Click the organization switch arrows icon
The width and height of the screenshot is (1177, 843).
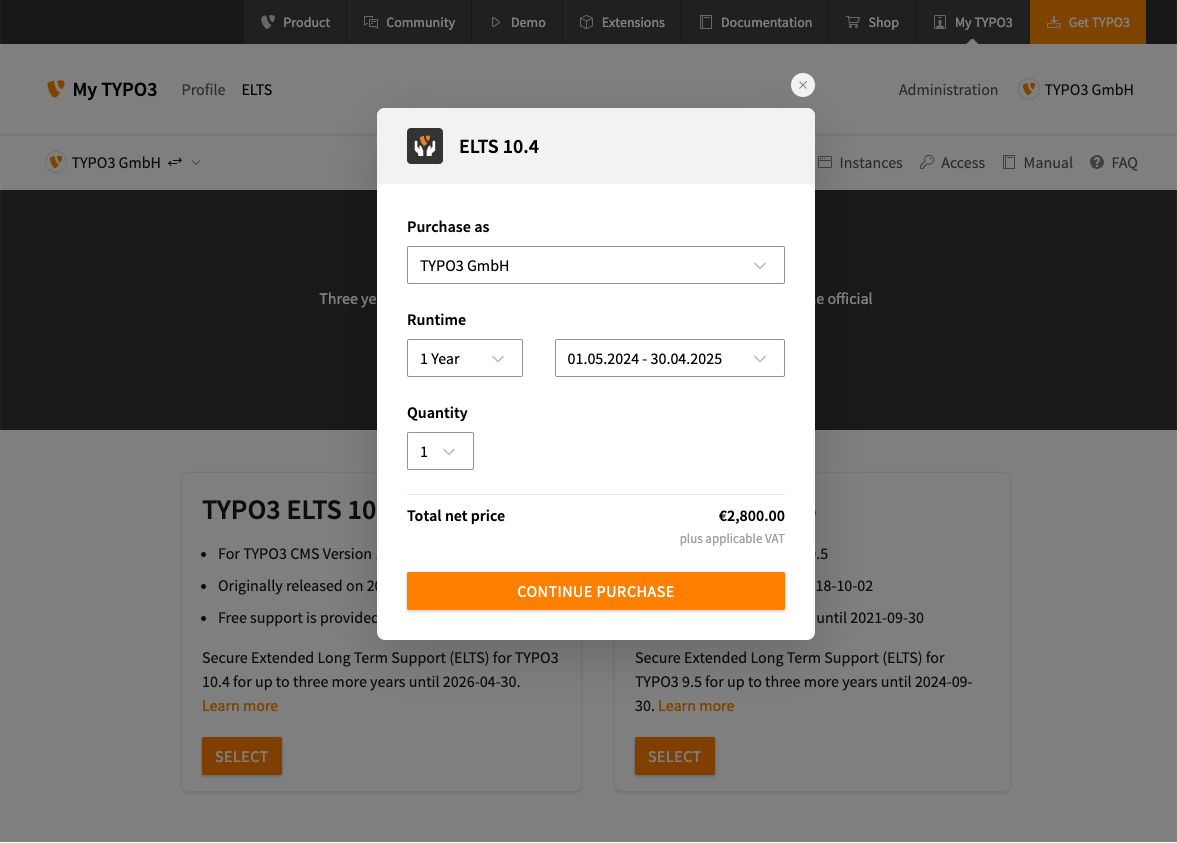click(175, 162)
